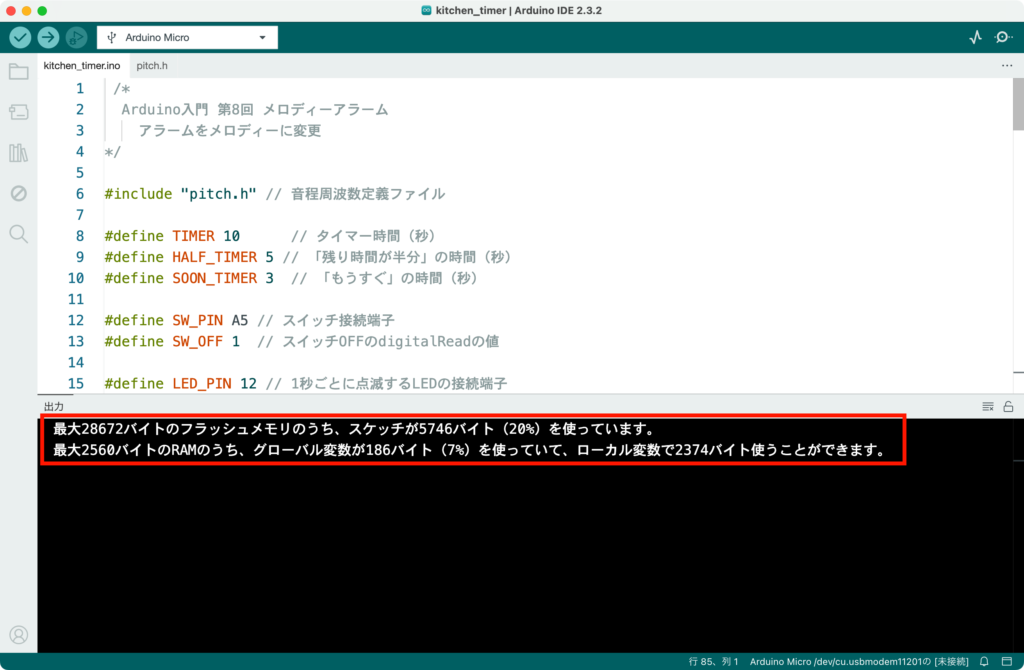Open the Arduino Micro board selector dropdown
Image resolution: width=1024 pixels, height=670 pixels.
(x=187, y=37)
